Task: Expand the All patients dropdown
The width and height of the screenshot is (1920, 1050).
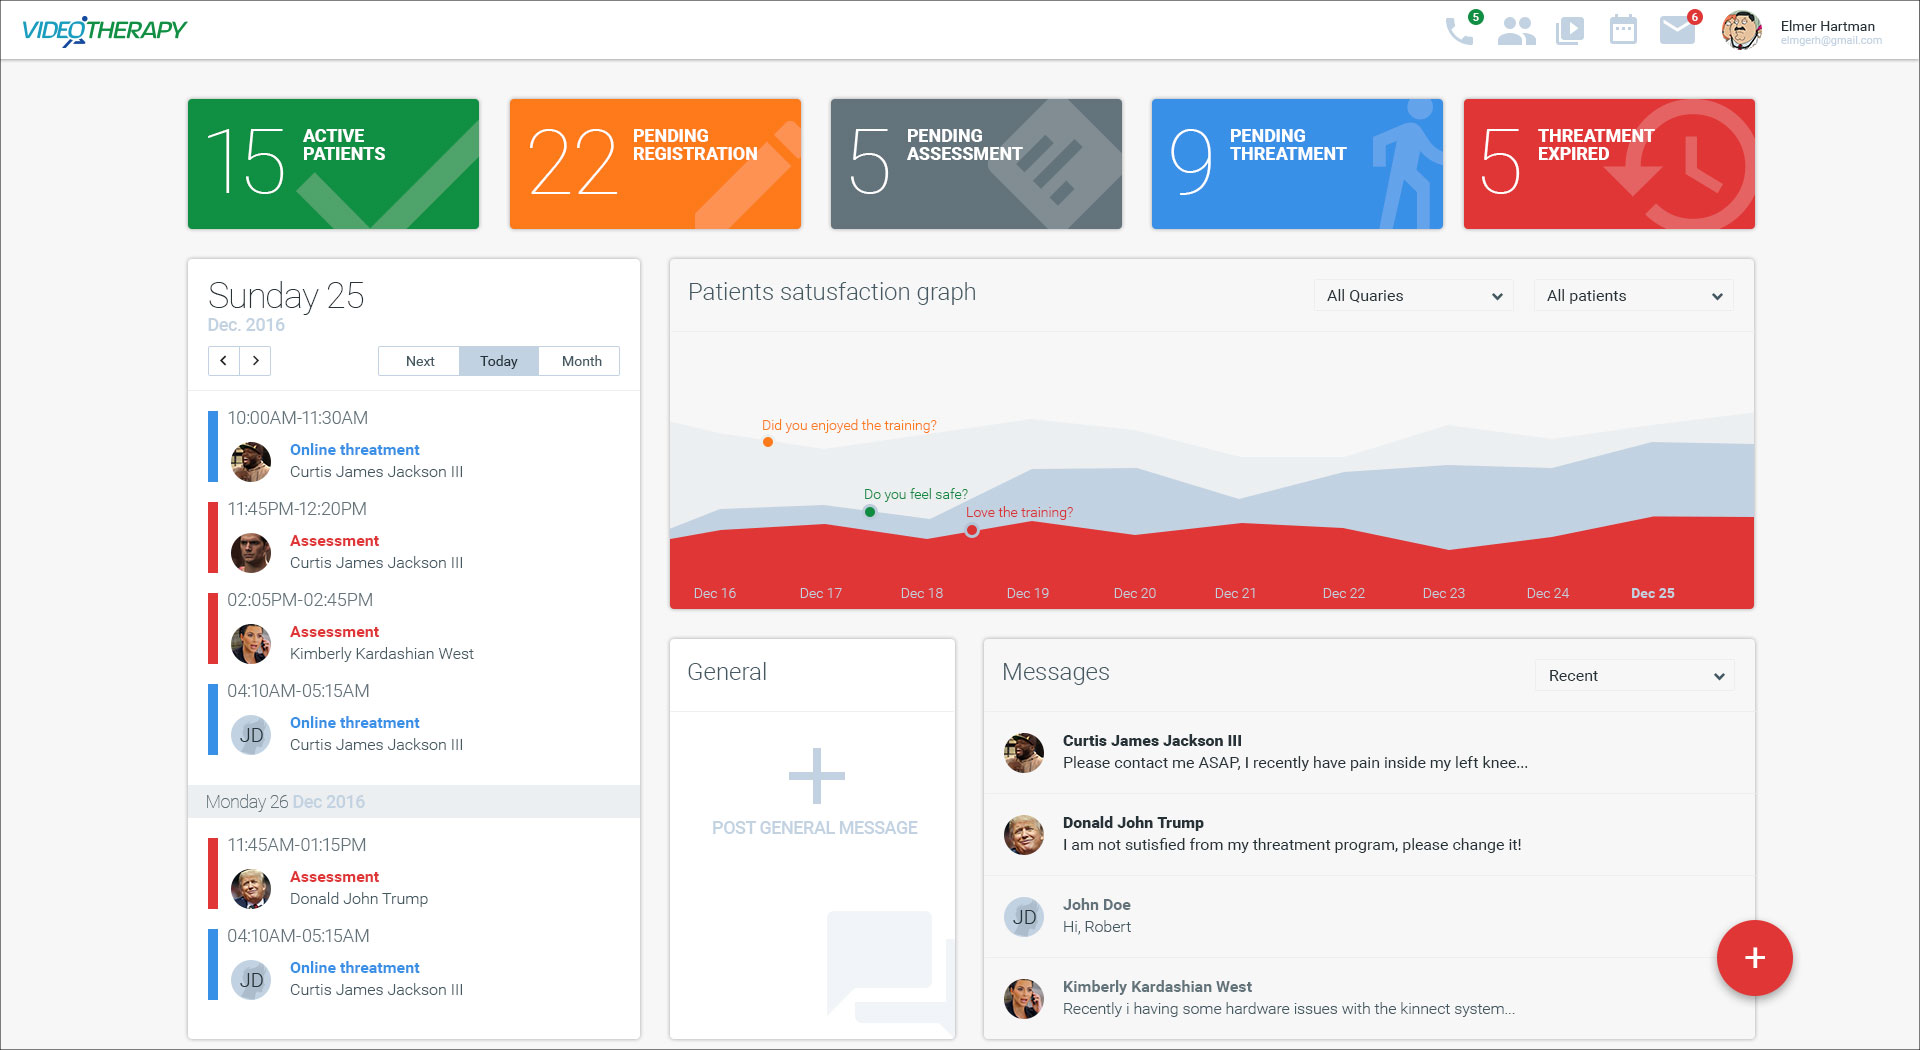Action: tap(1633, 296)
